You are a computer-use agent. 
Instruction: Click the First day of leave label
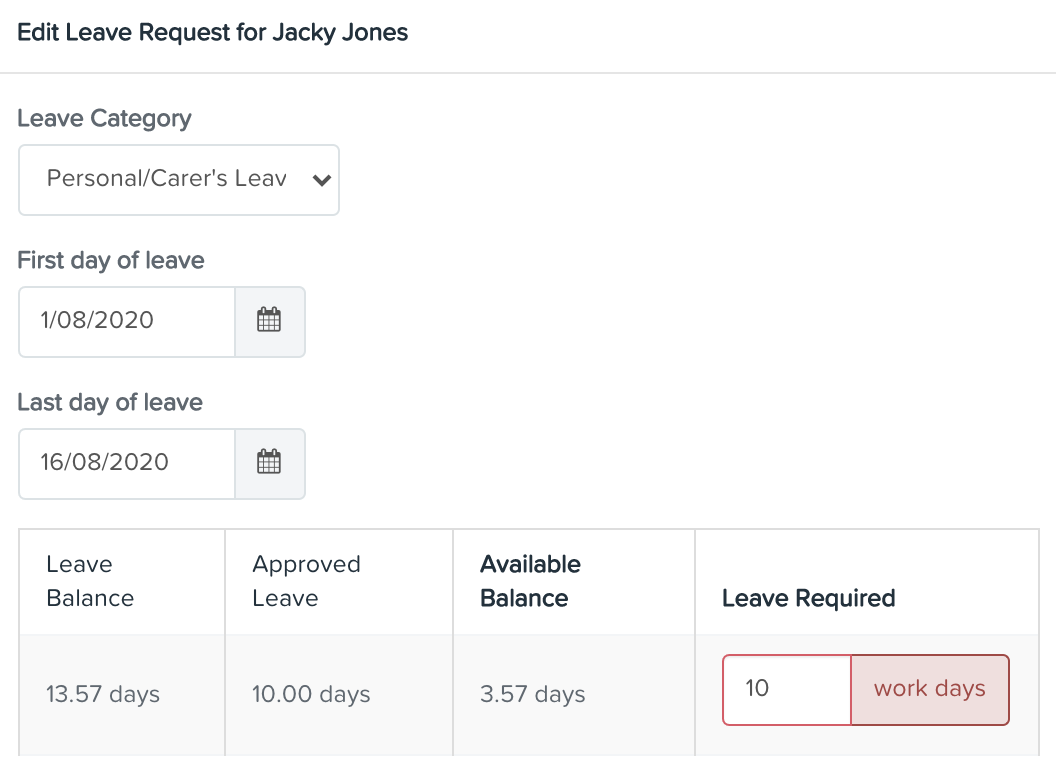tap(110, 260)
